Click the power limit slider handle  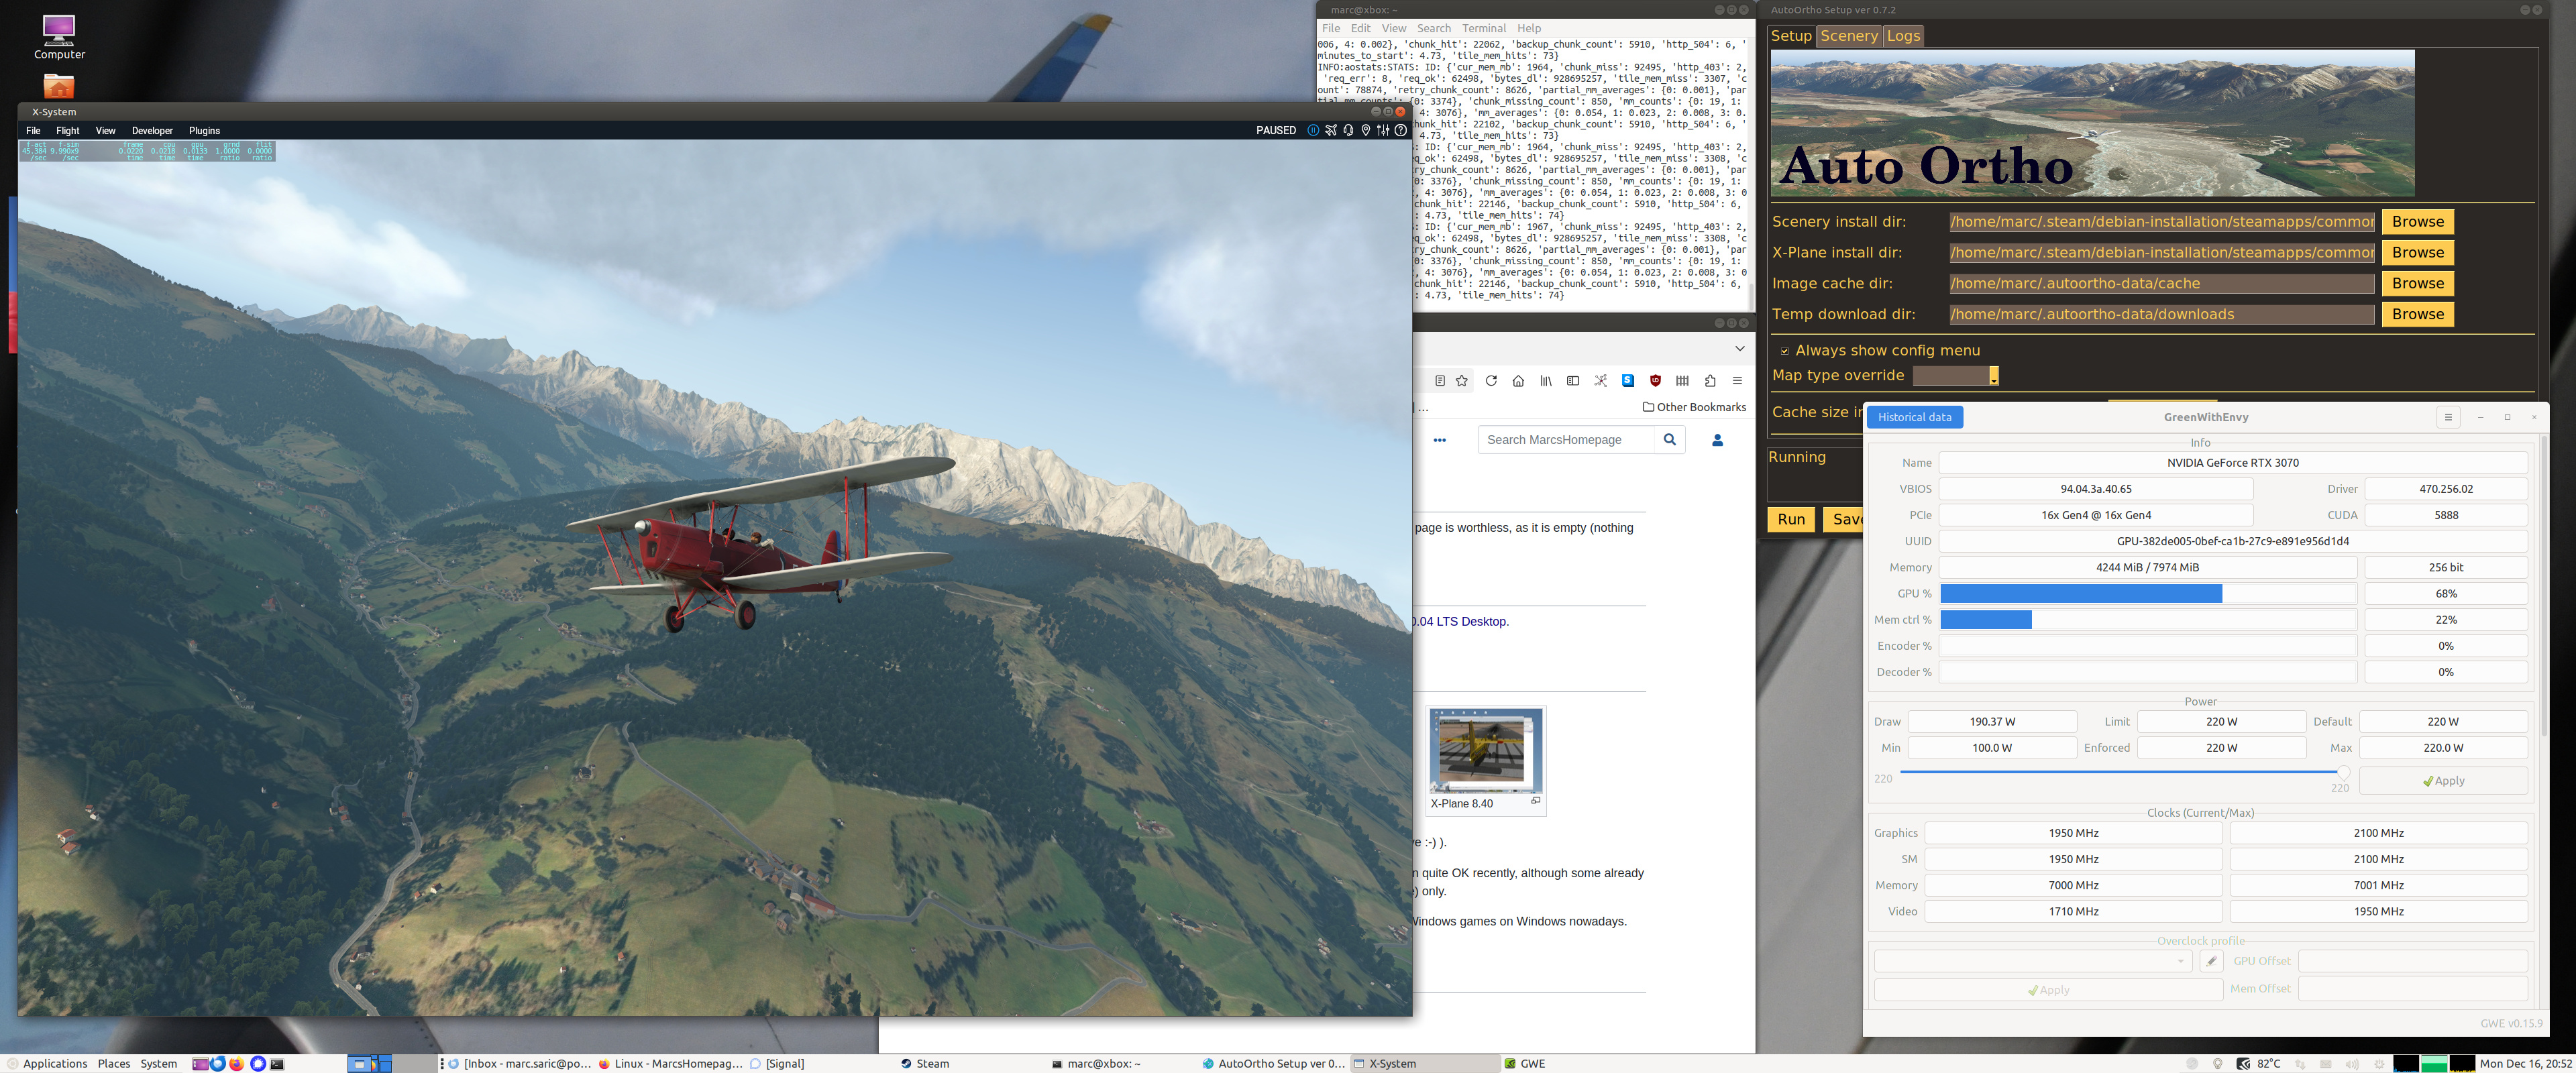tap(2343, 772)
